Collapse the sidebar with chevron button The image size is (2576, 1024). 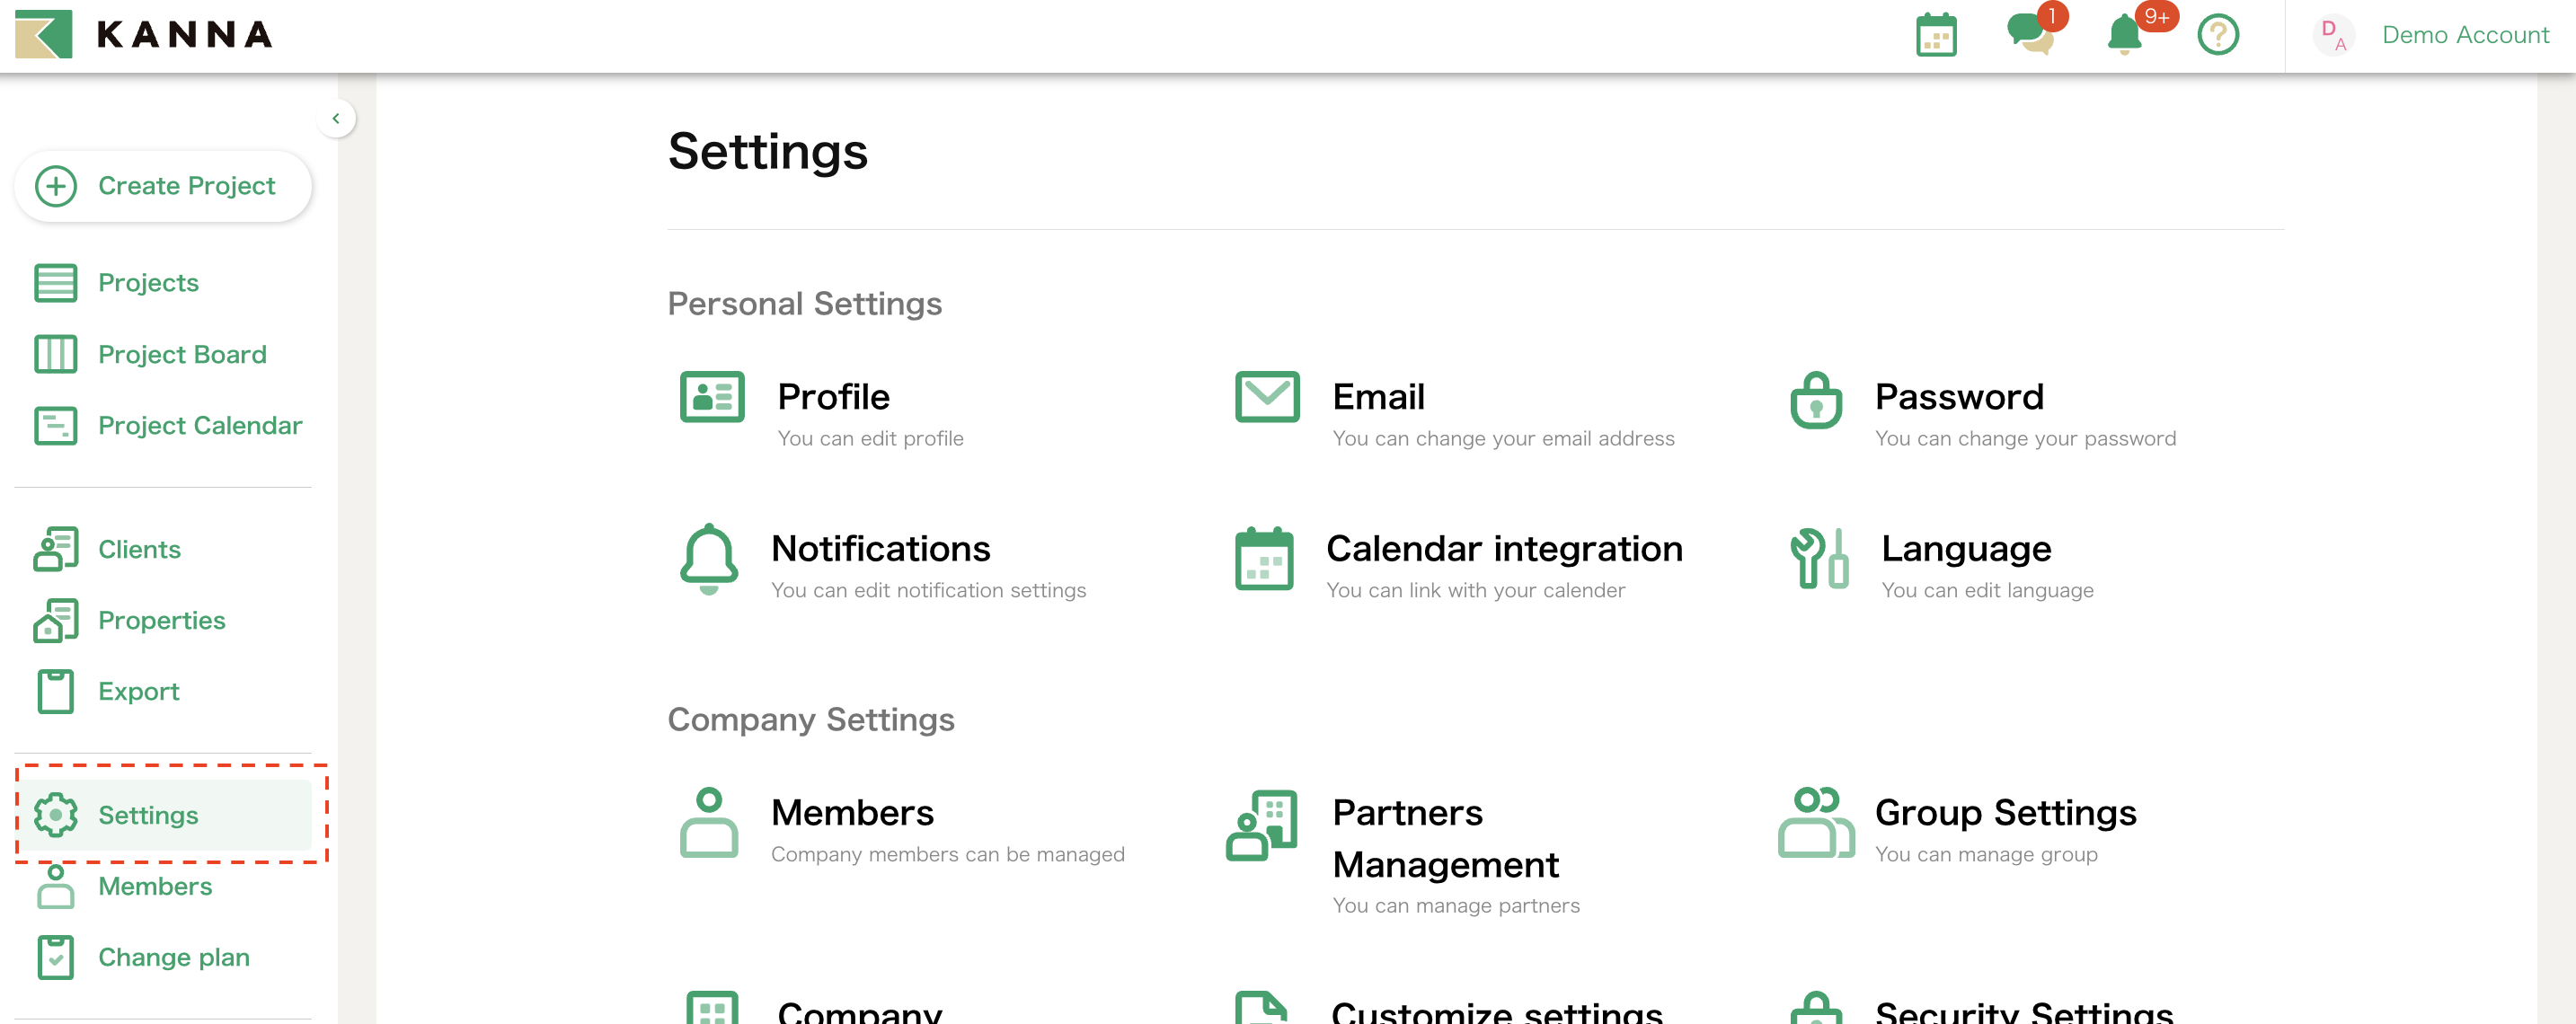pos(336,118)
